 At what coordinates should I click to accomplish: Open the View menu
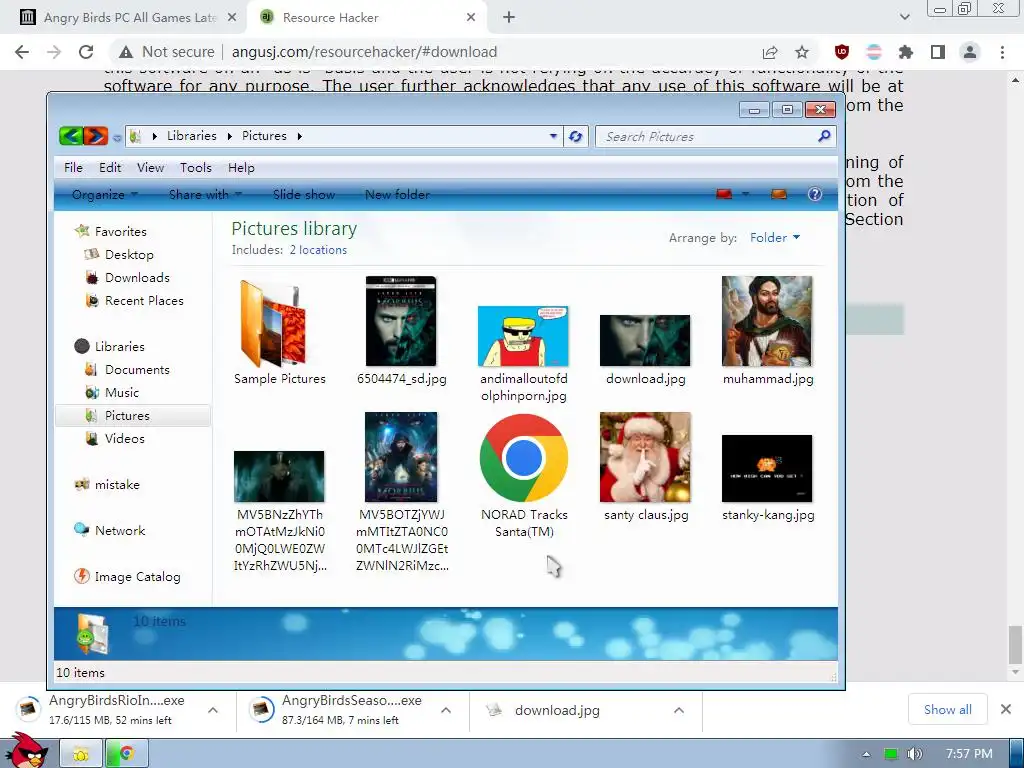(x=150, y=168)
